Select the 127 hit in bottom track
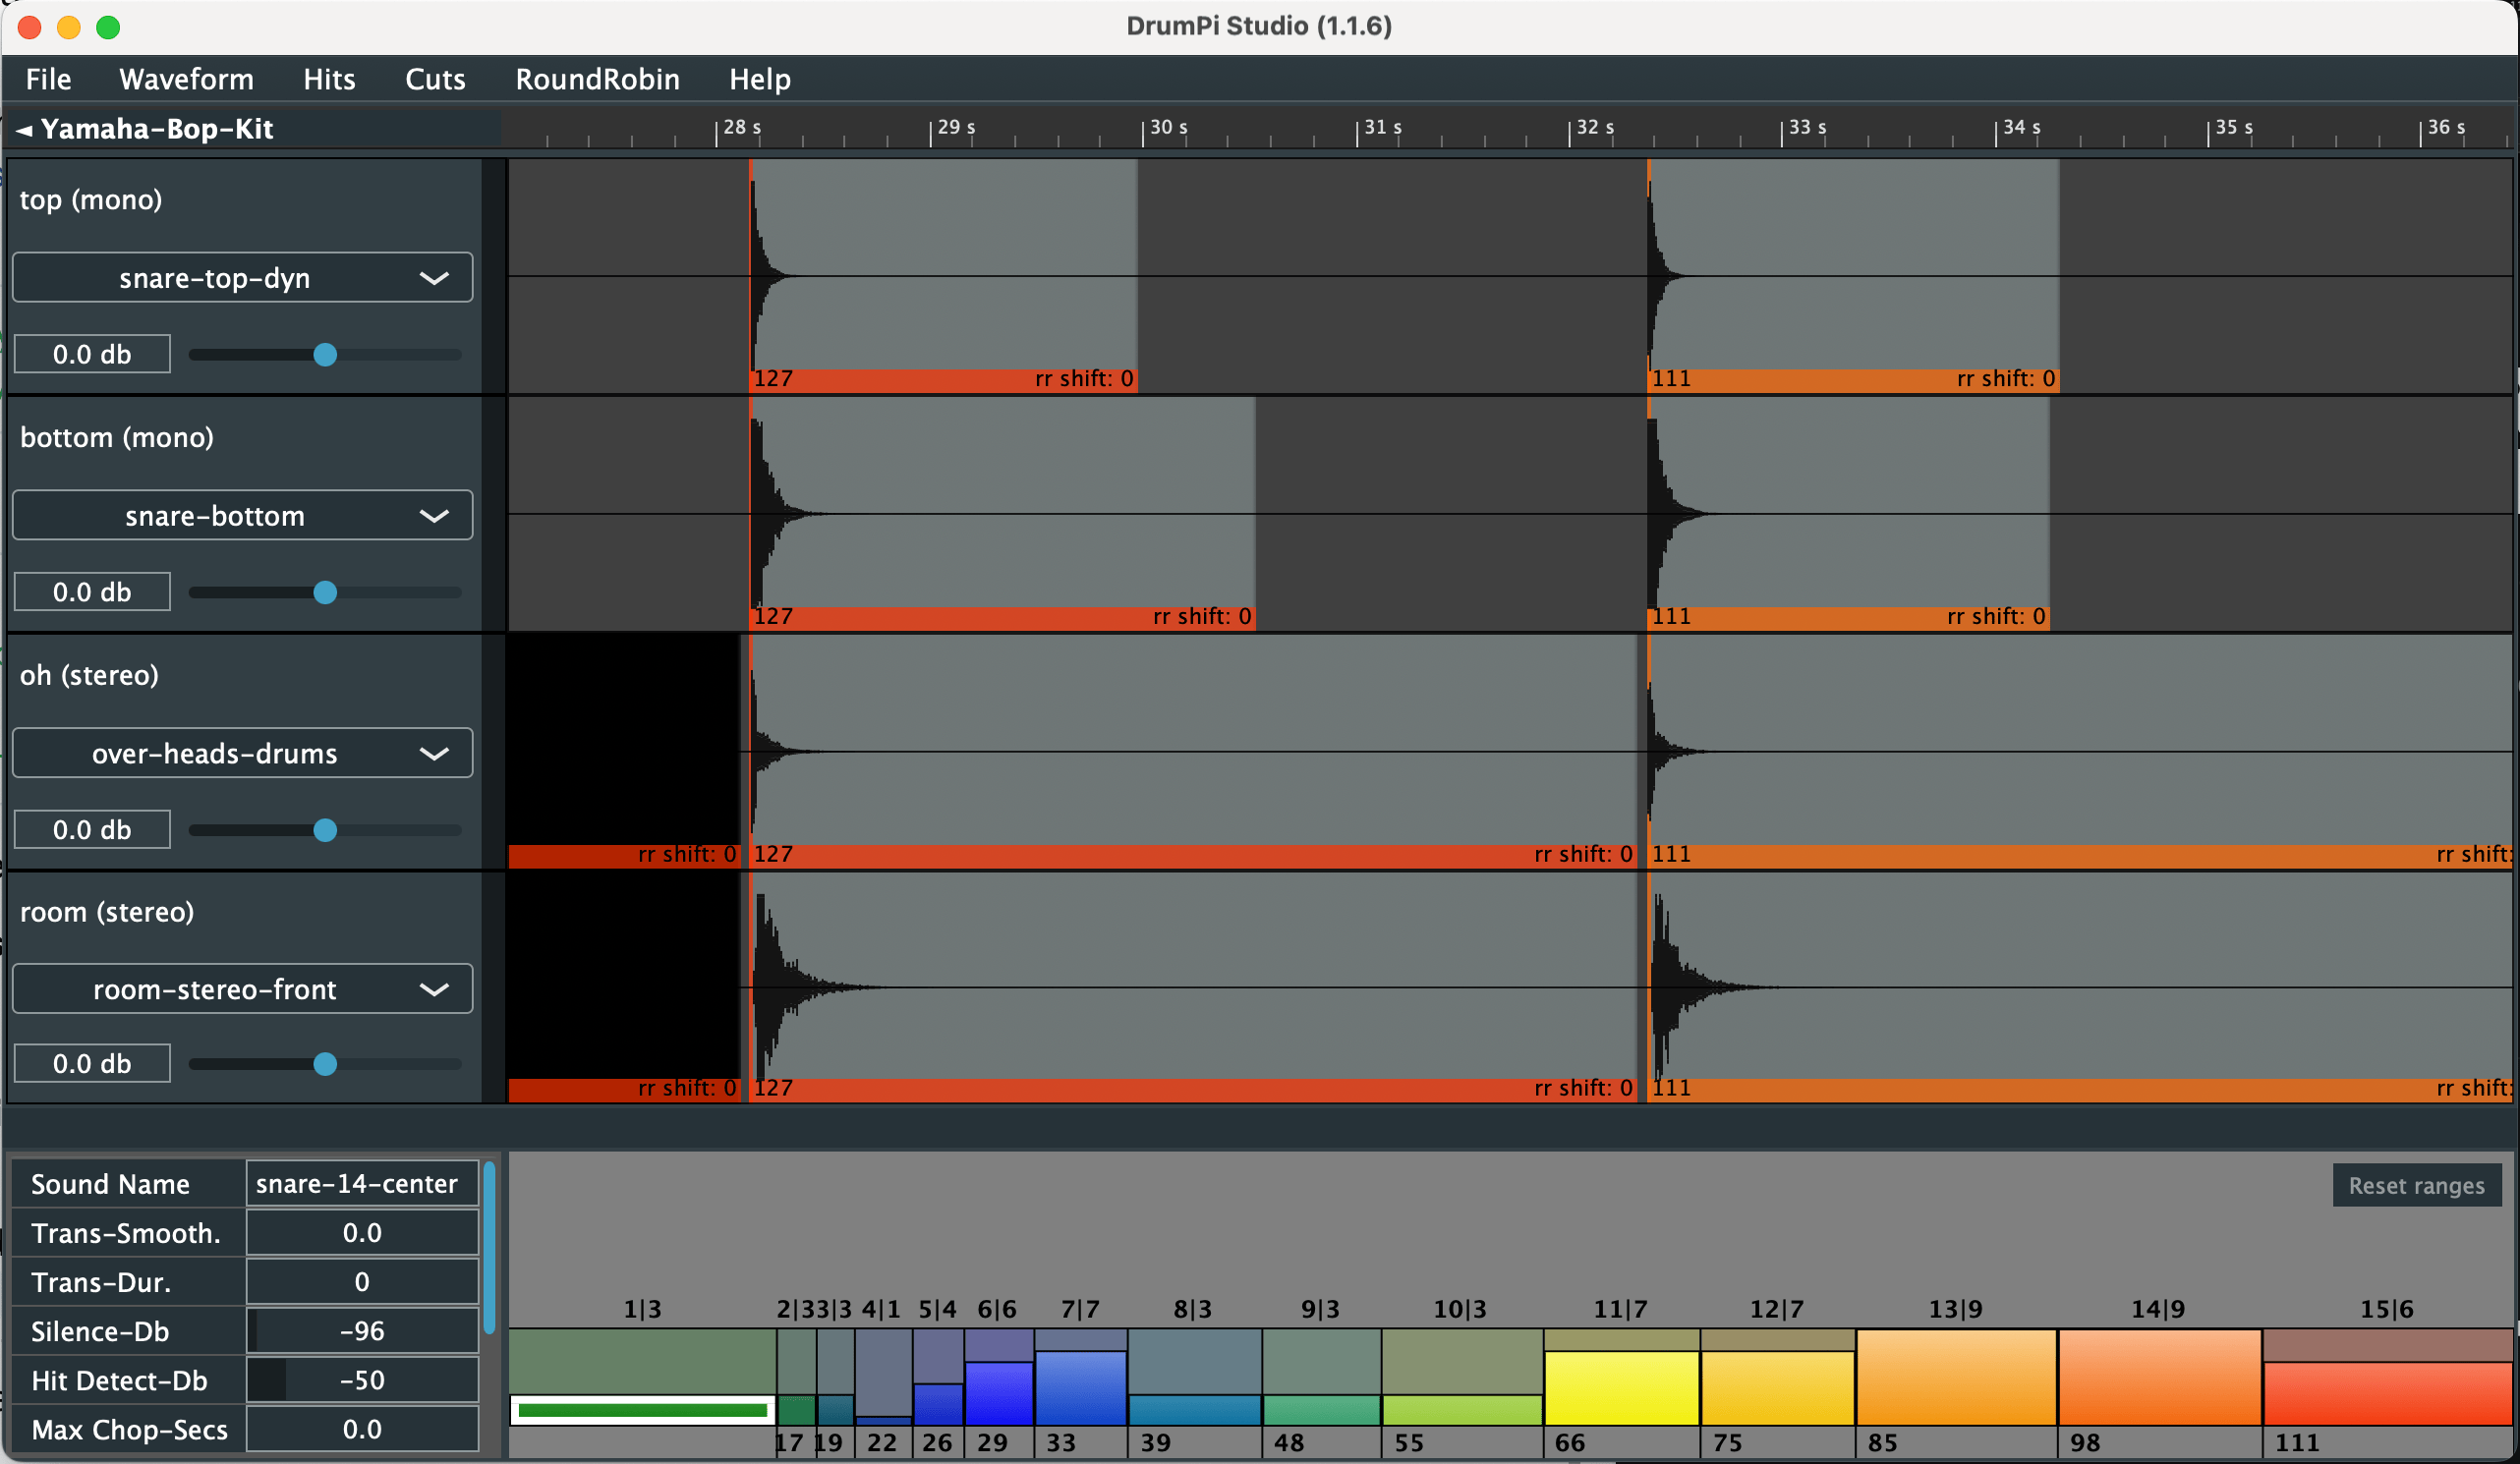The width and height of the screenshot is (2520, 1464). (1002, 513)
